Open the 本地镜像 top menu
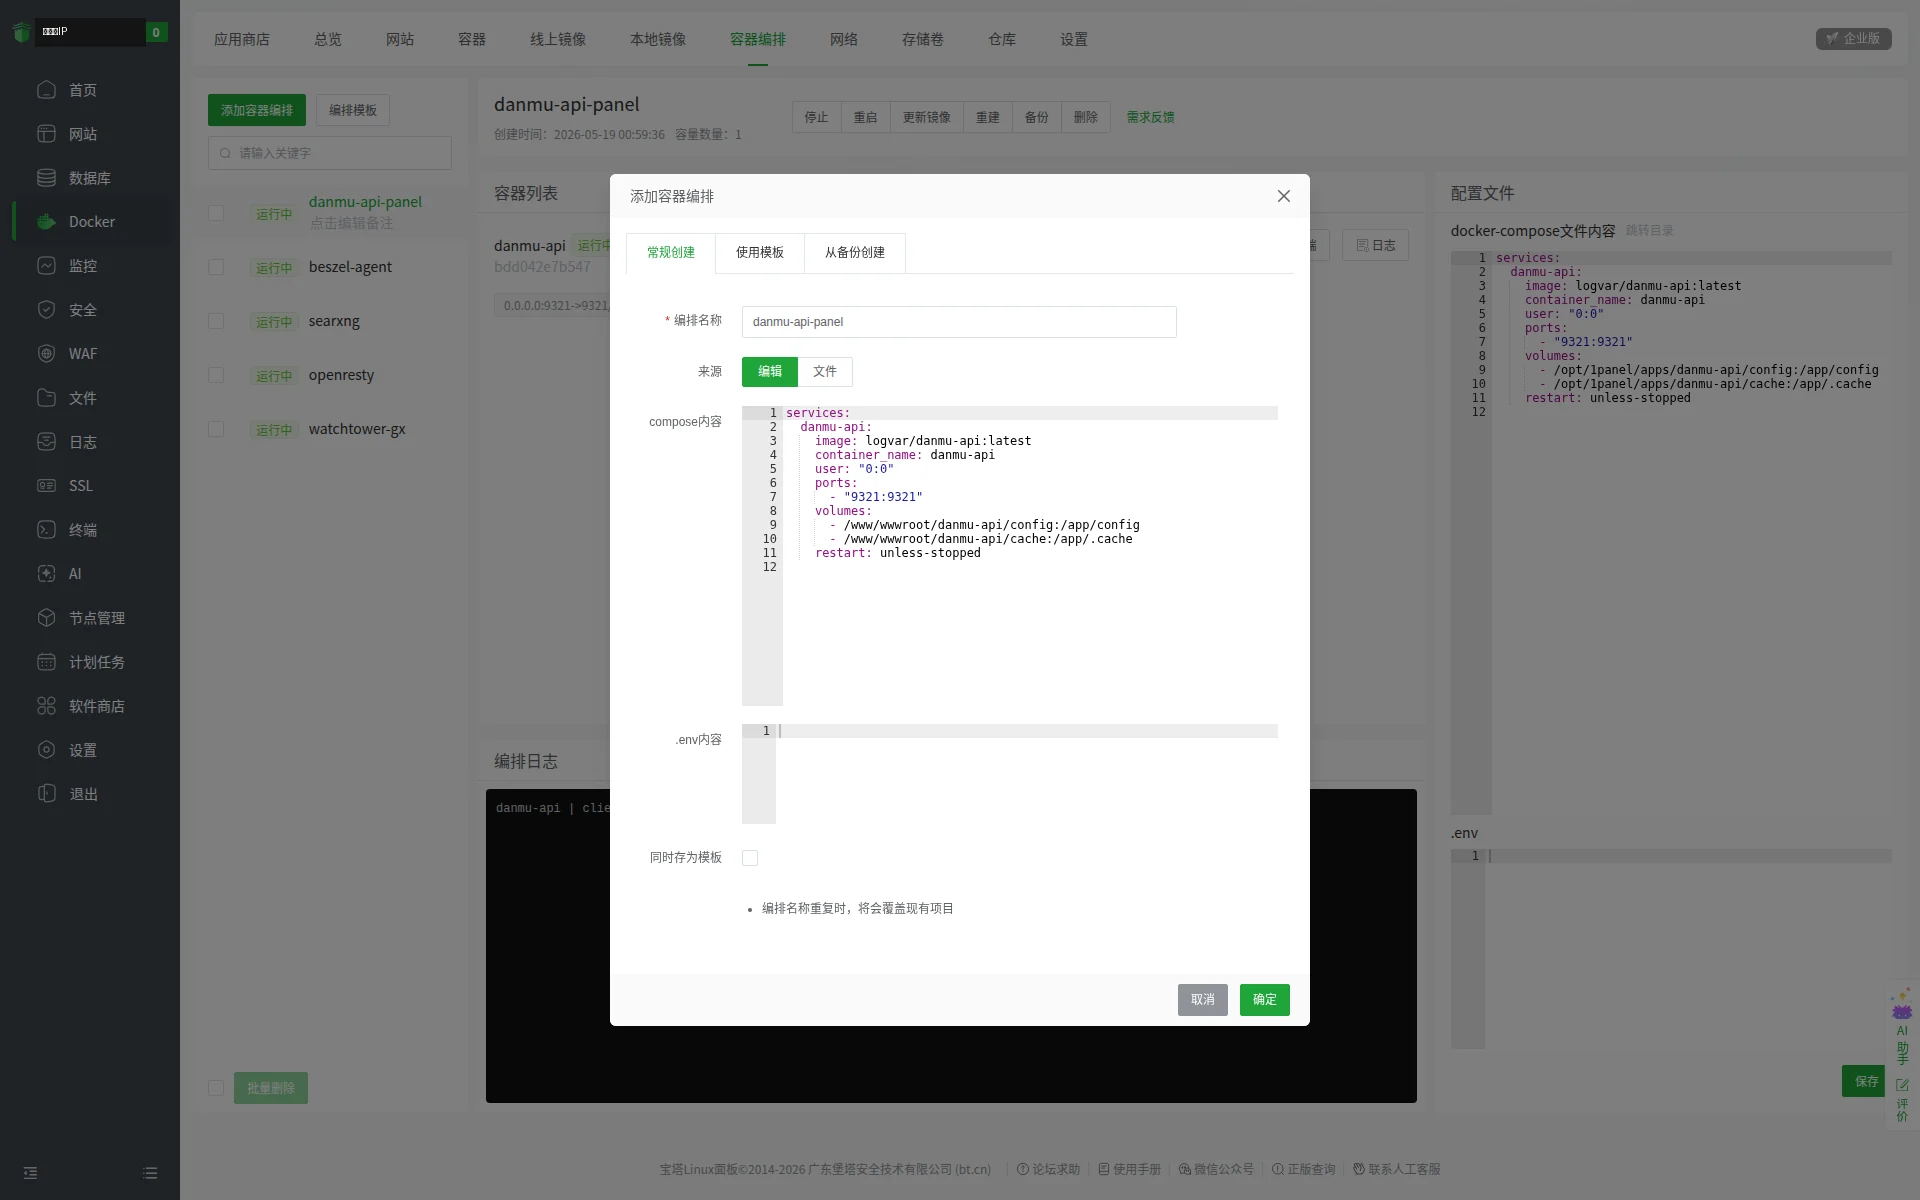This screenshot has height=1200, width=1920. [x=658, y=39]
